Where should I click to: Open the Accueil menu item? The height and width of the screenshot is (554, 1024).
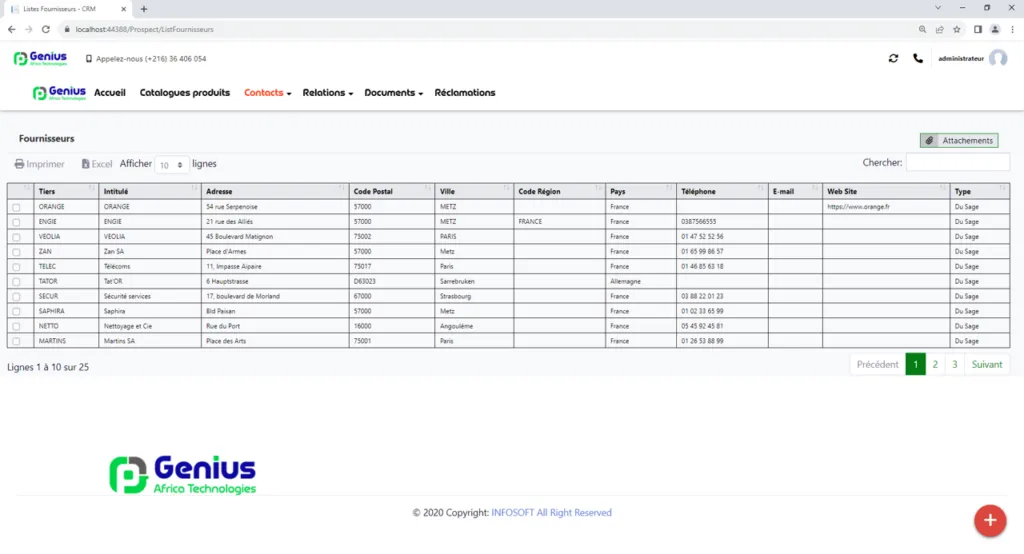[110, 93]
